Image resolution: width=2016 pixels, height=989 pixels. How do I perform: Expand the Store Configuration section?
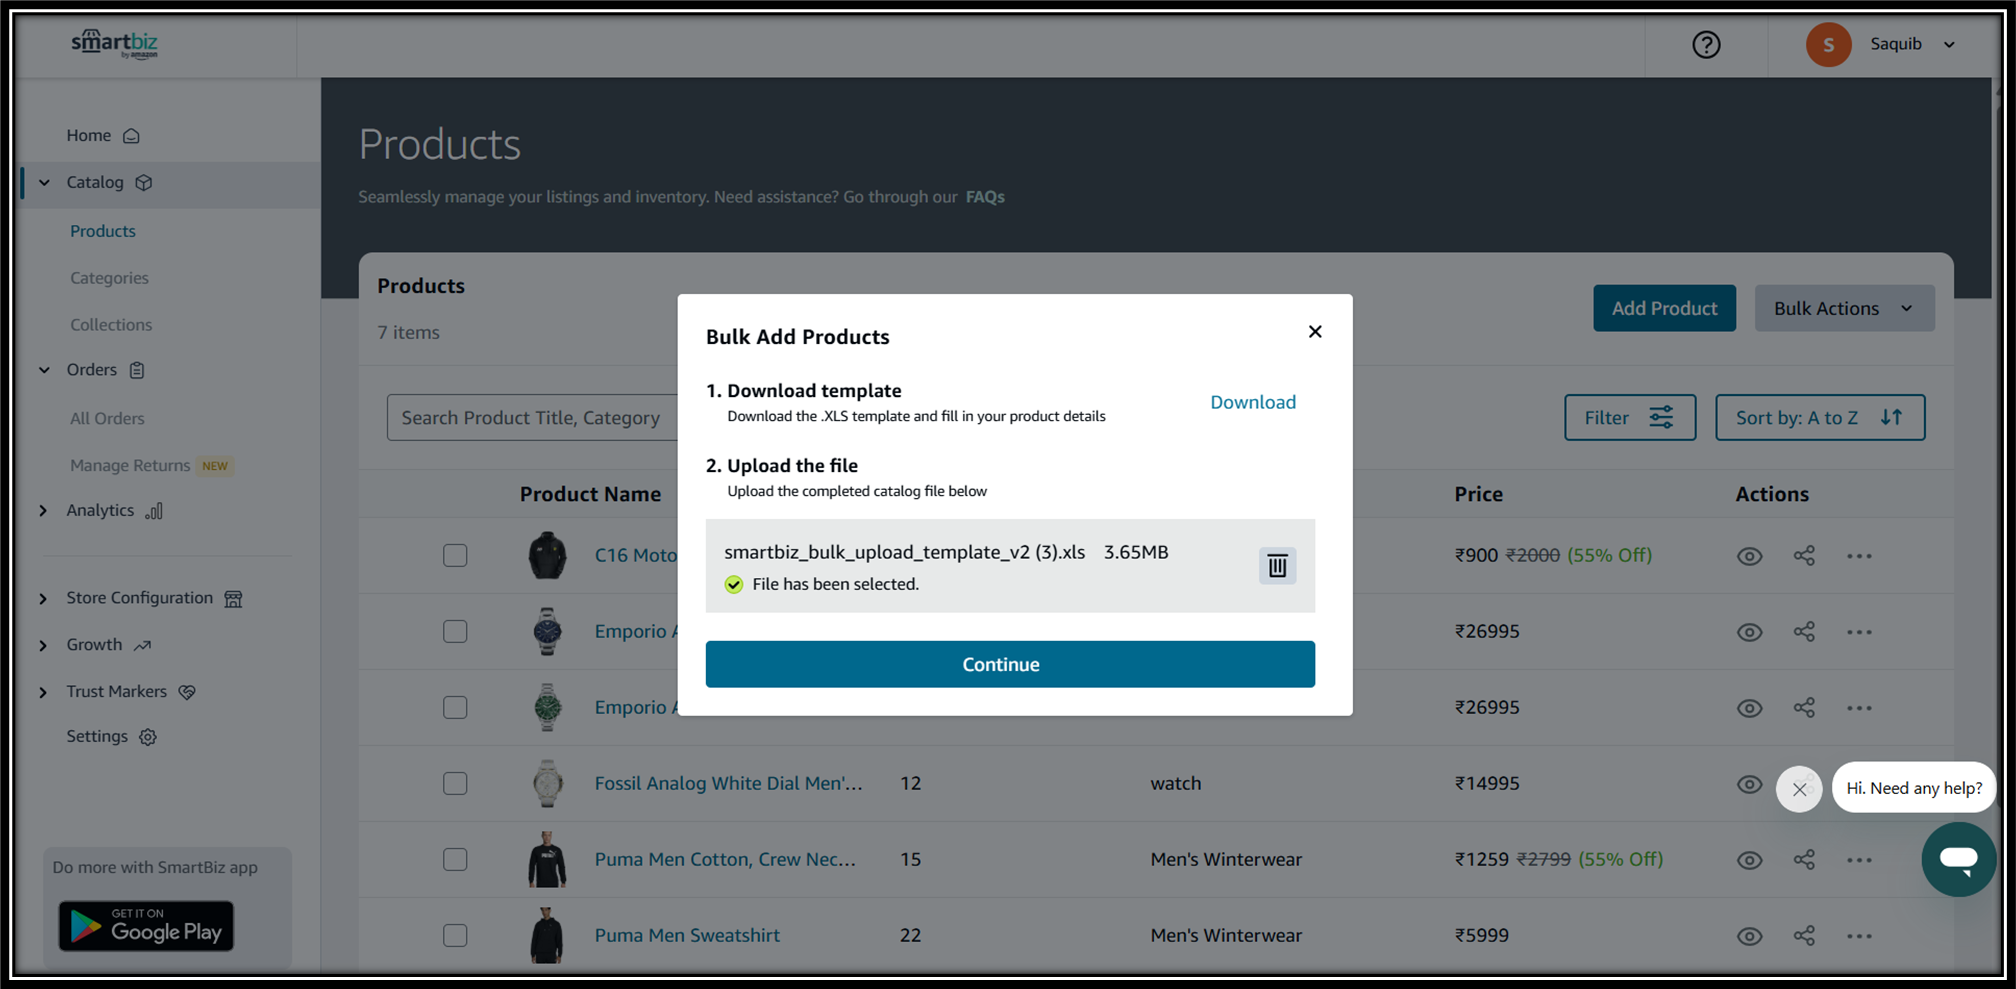click(43, 598)
